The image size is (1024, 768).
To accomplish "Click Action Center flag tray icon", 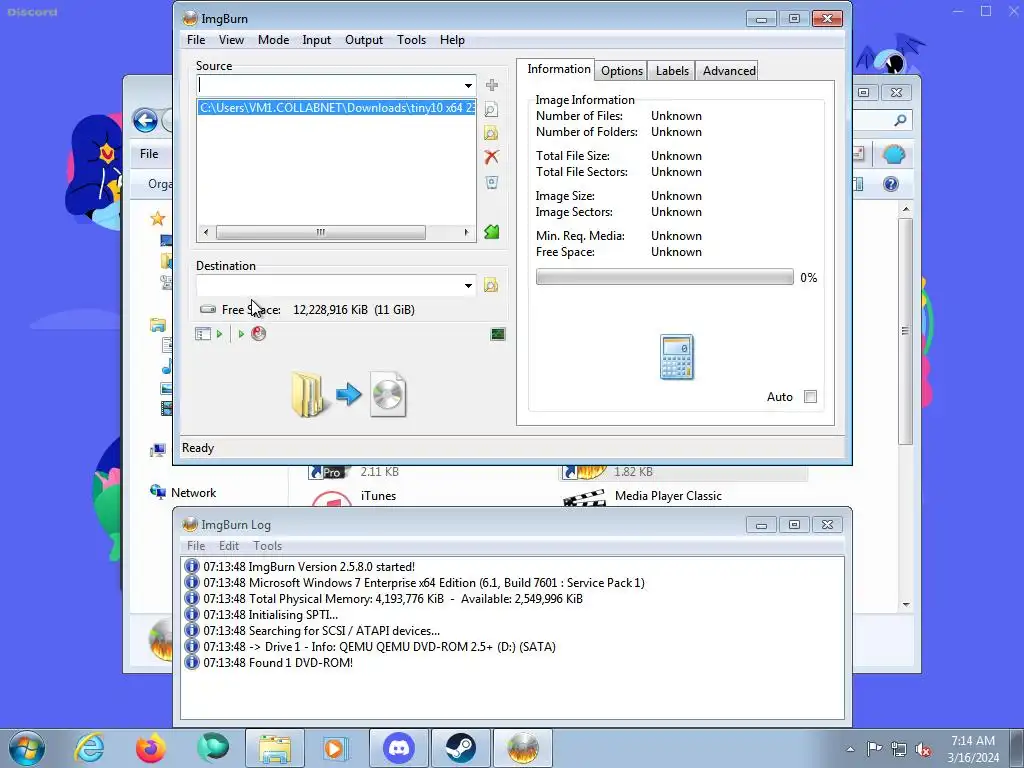I will coord(874,749).
